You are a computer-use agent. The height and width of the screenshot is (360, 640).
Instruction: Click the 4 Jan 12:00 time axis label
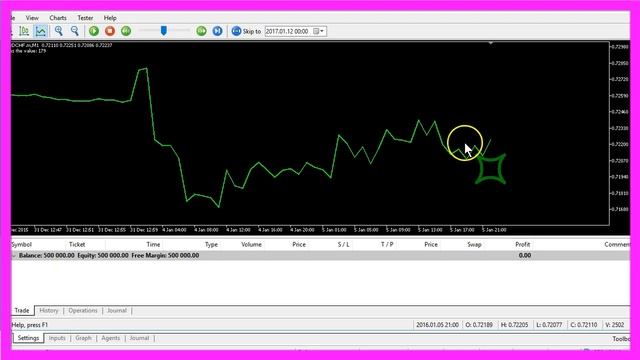(x=238, y=230)
